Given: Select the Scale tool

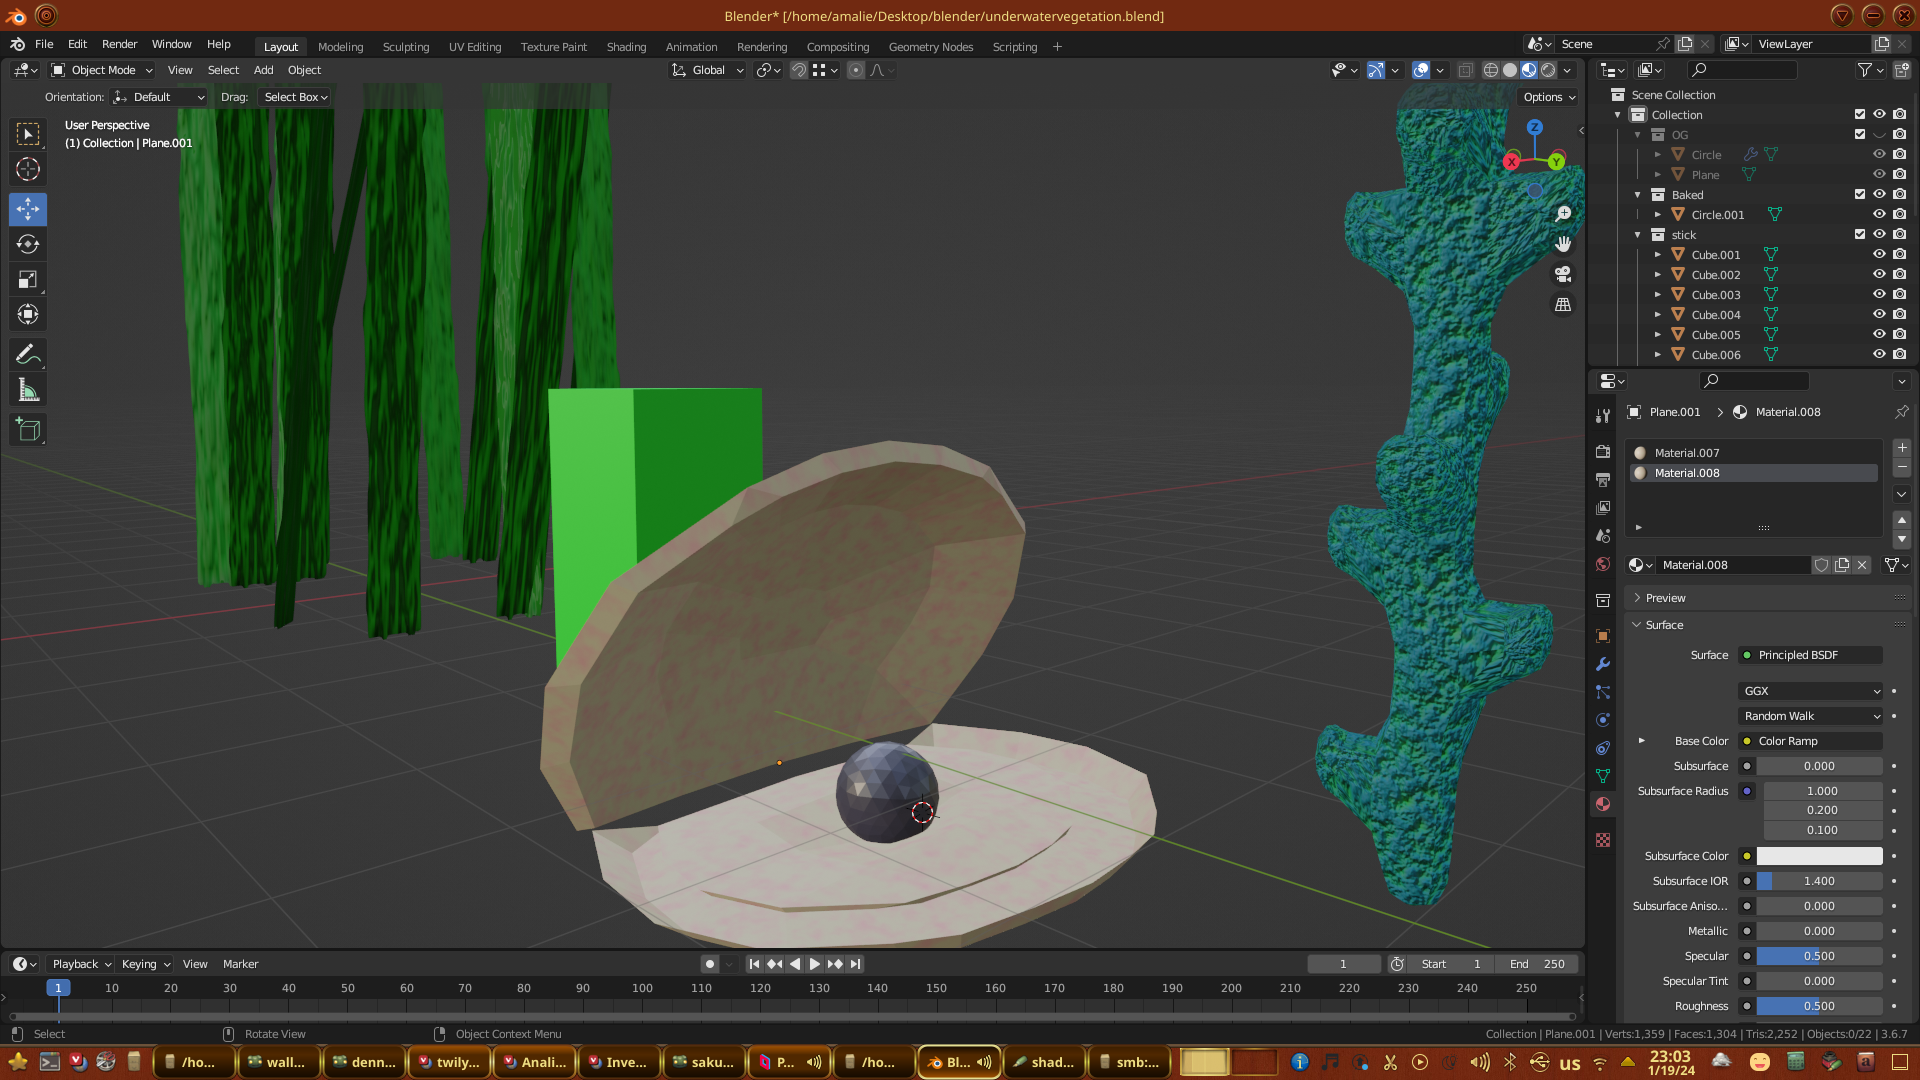Looking at the screenshot, I should tap(28, 280).
